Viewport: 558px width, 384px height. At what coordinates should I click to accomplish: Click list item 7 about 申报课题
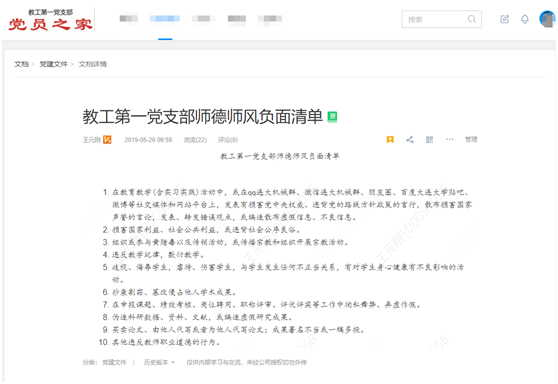[x=263, y=305]
